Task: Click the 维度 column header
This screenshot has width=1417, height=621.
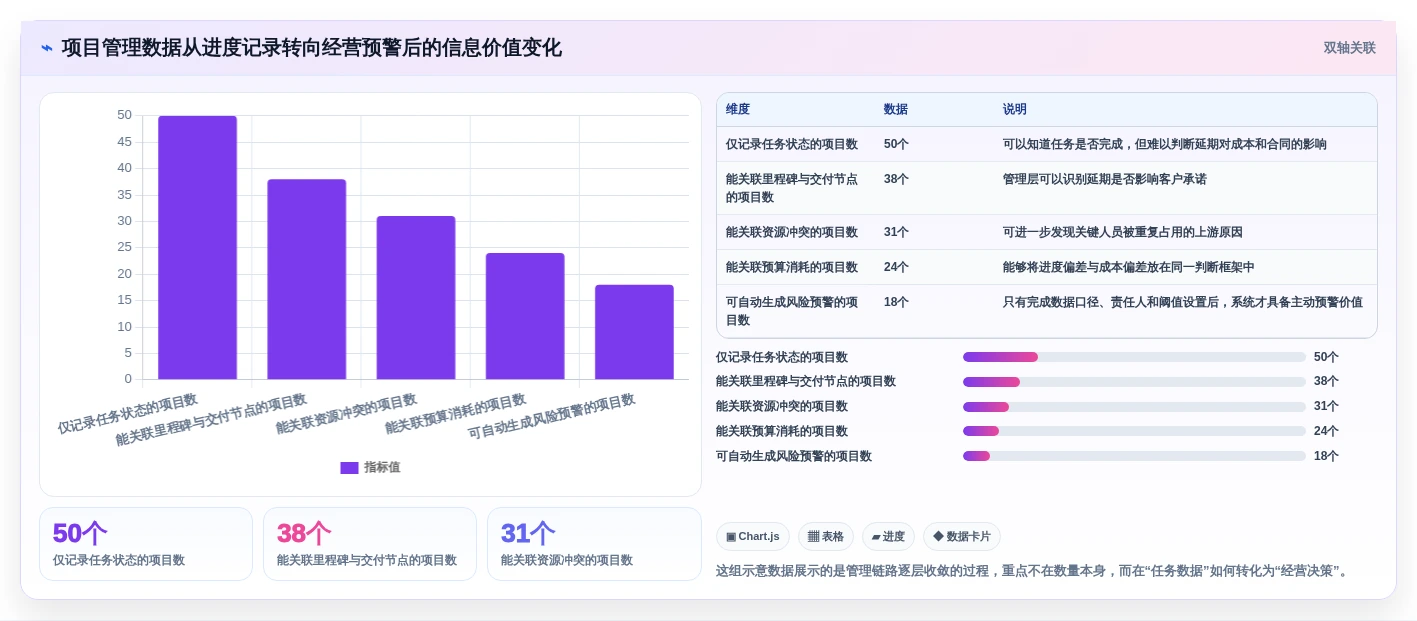Action: click(x=738, y=109)
